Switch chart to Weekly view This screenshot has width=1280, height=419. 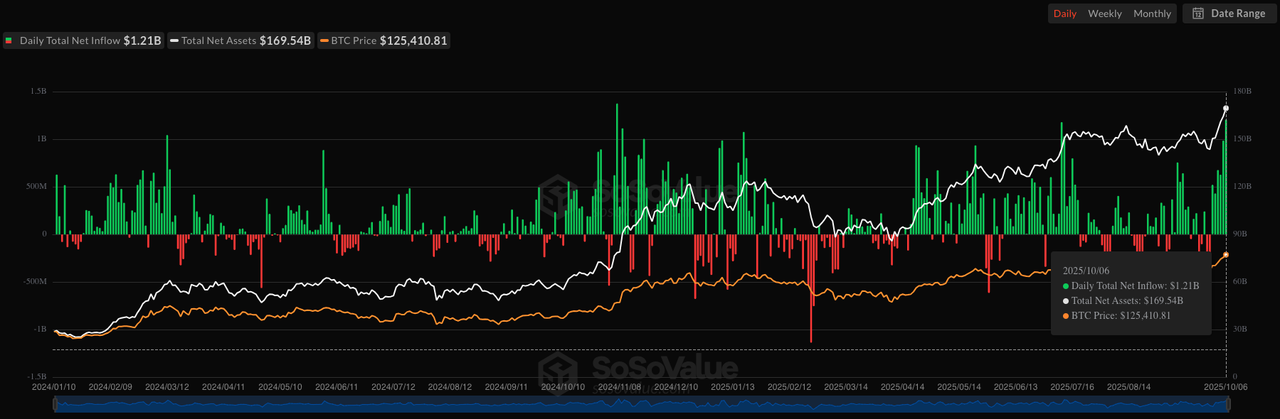coord(1105,14)
